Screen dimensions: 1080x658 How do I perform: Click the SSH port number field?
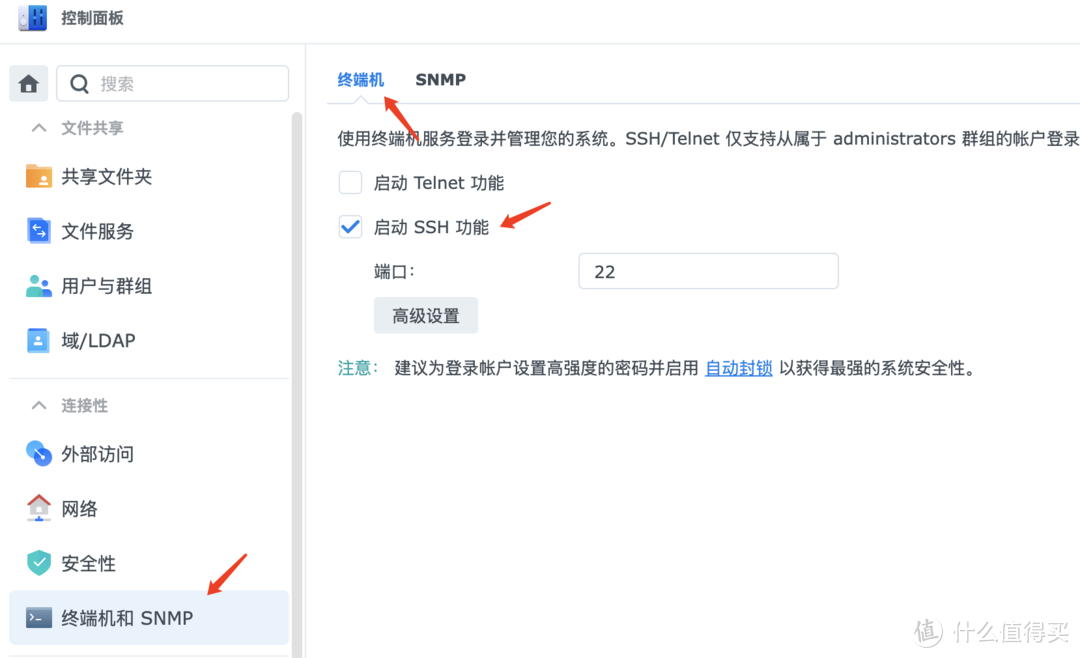point(708,270)
